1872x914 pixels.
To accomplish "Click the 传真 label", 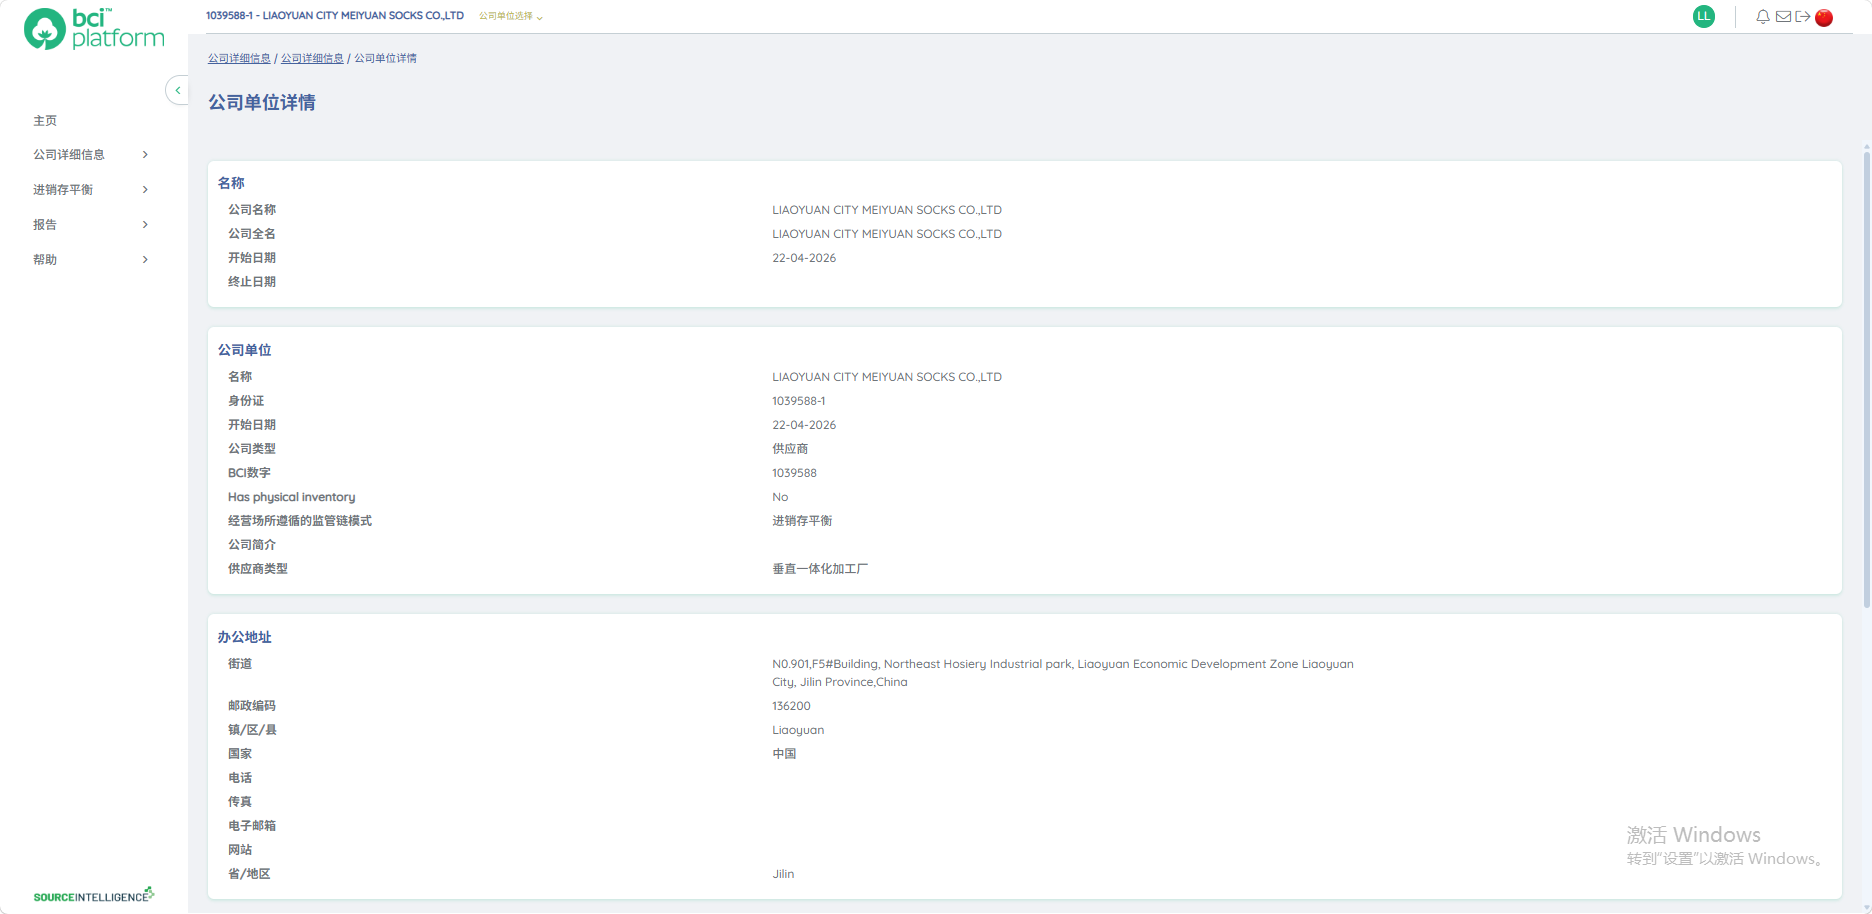I will pos(240,802).
